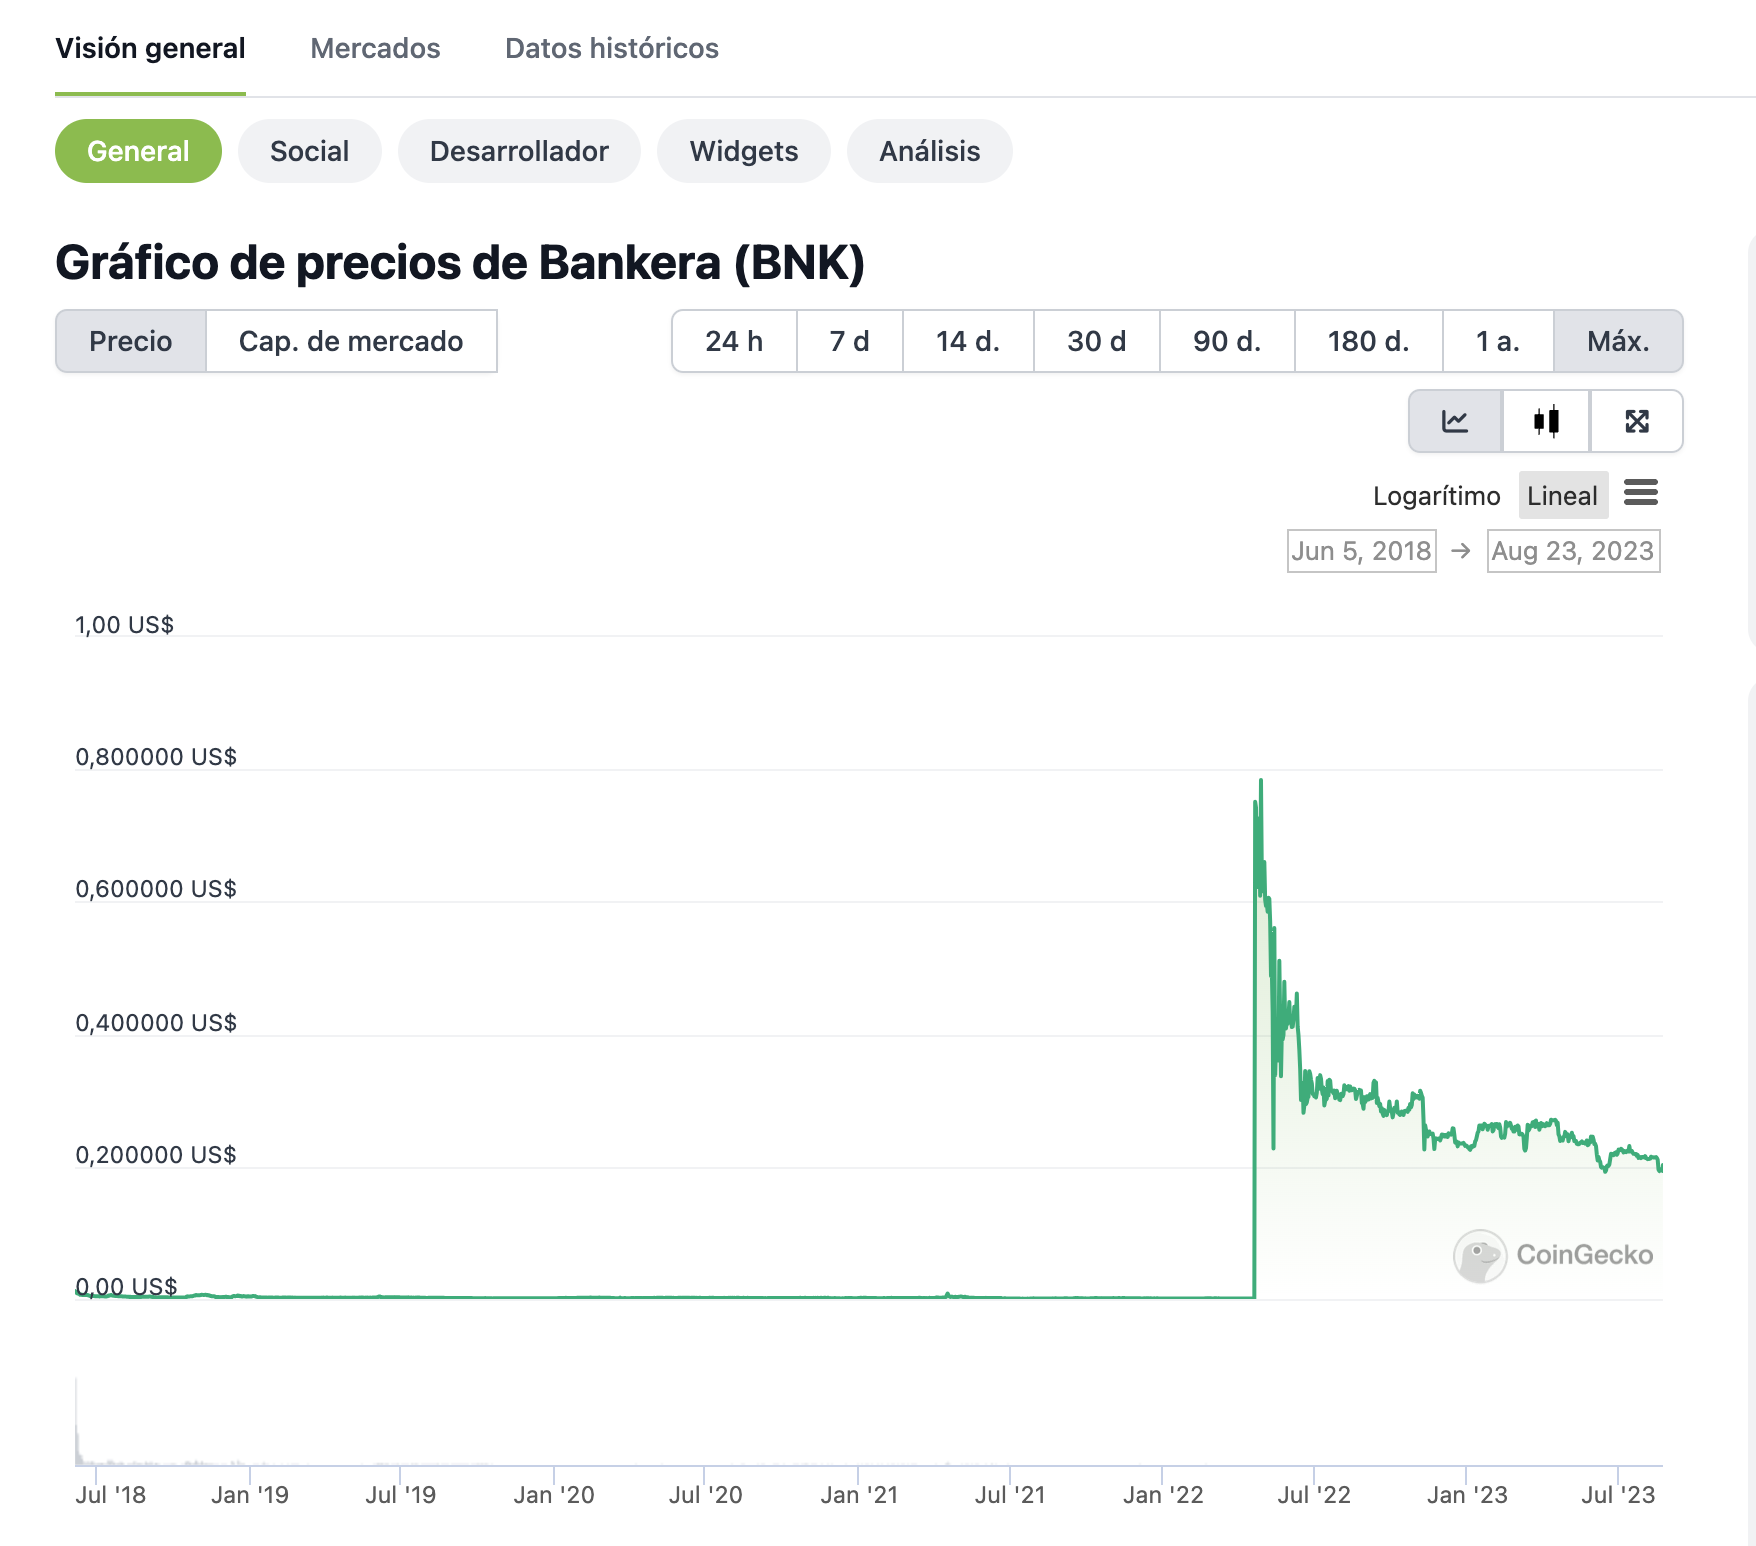Select the Widgets pill button

744,151
